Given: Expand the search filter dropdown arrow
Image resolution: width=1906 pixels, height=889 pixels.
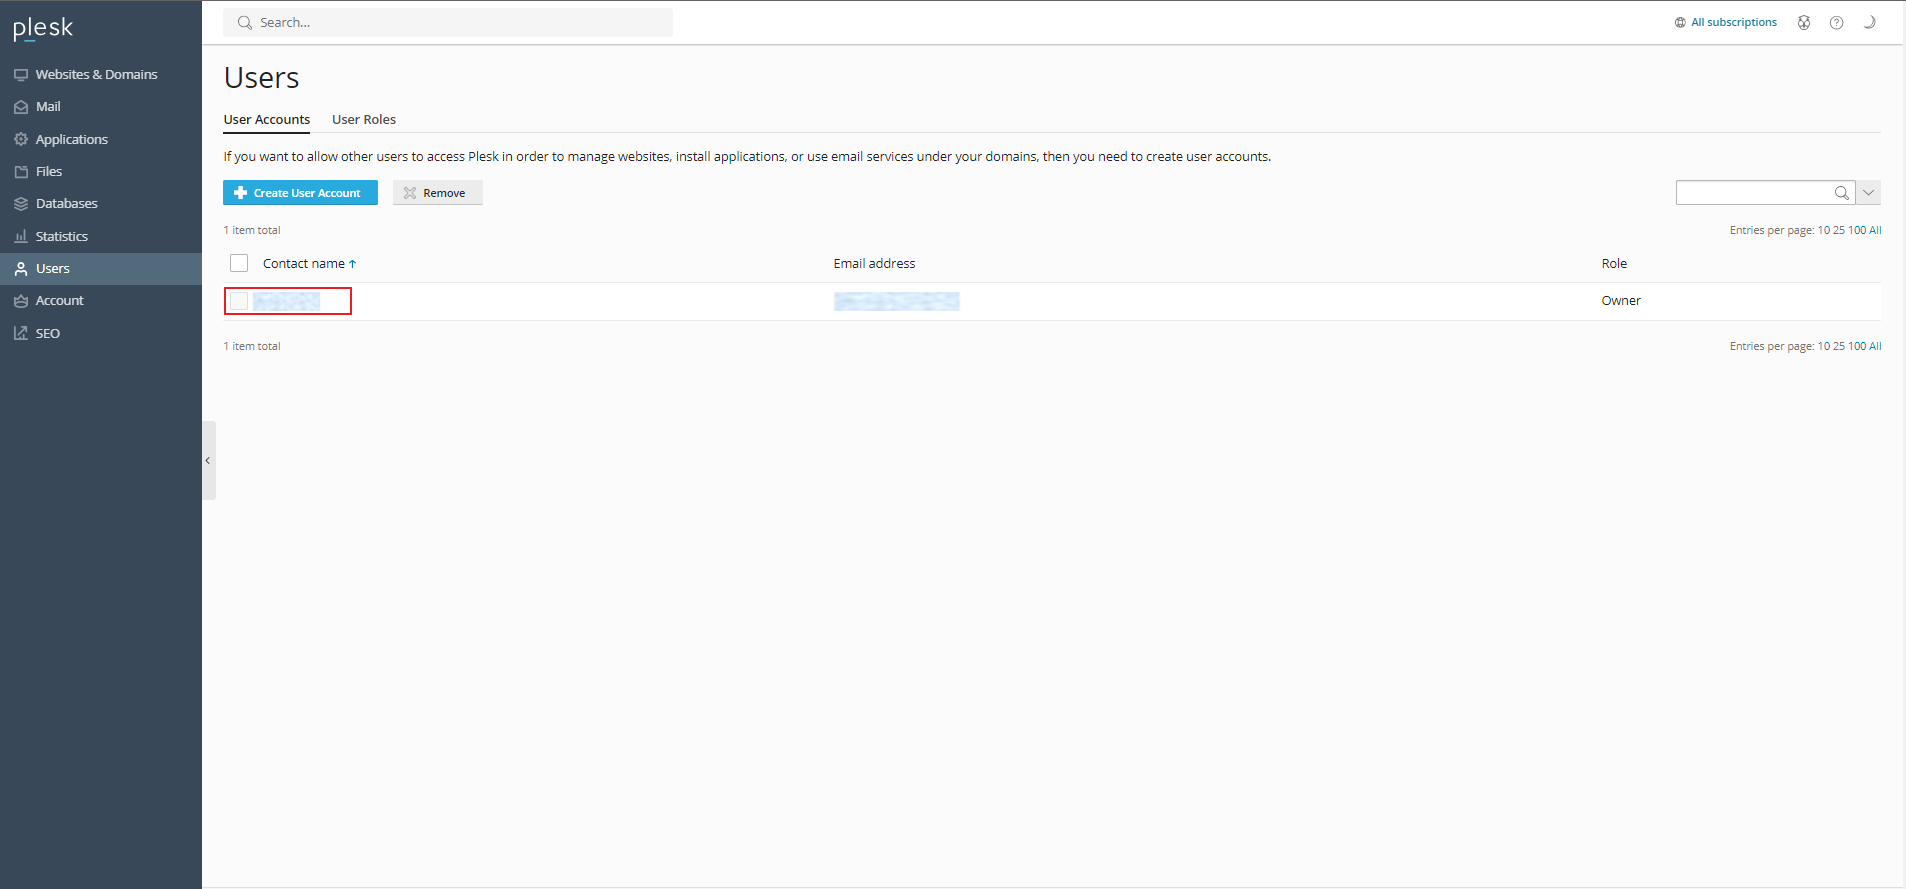Looking at the screenshot, I should [1868, 193].
